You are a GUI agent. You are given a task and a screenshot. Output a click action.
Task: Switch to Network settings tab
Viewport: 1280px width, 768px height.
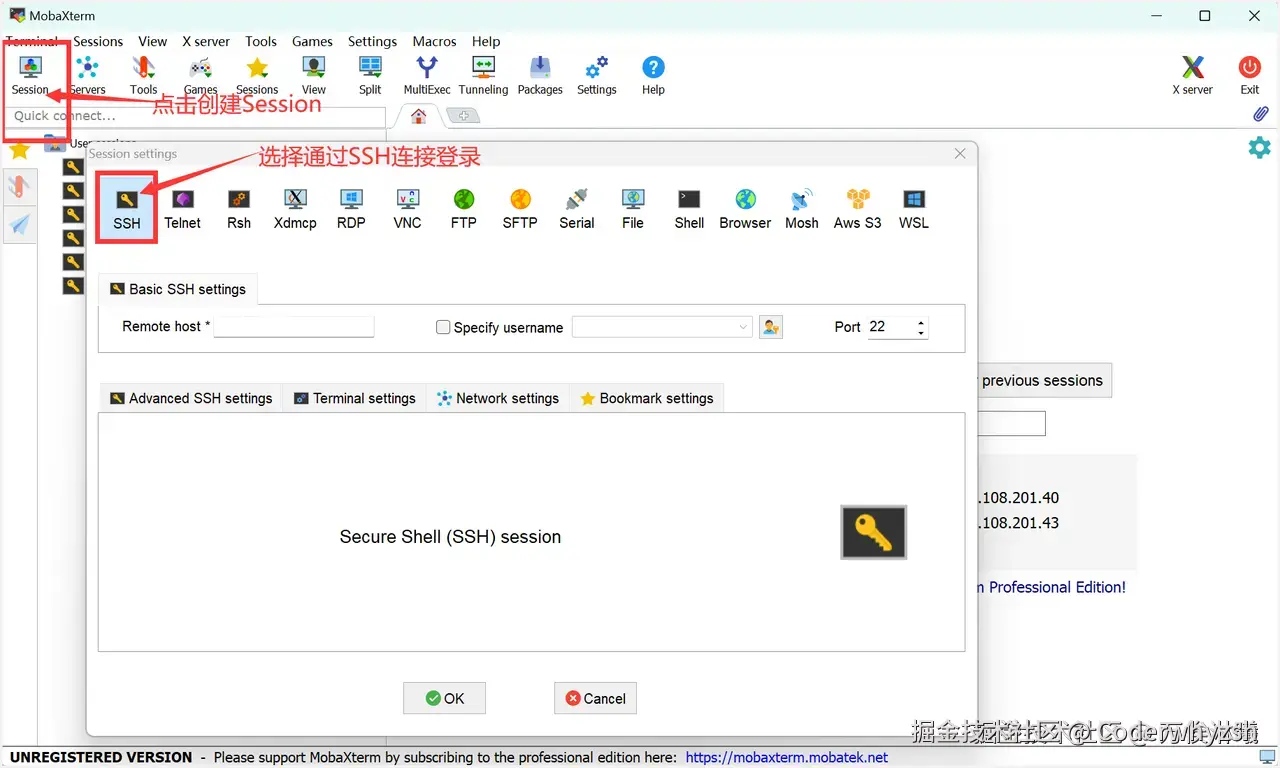[498, 398]
